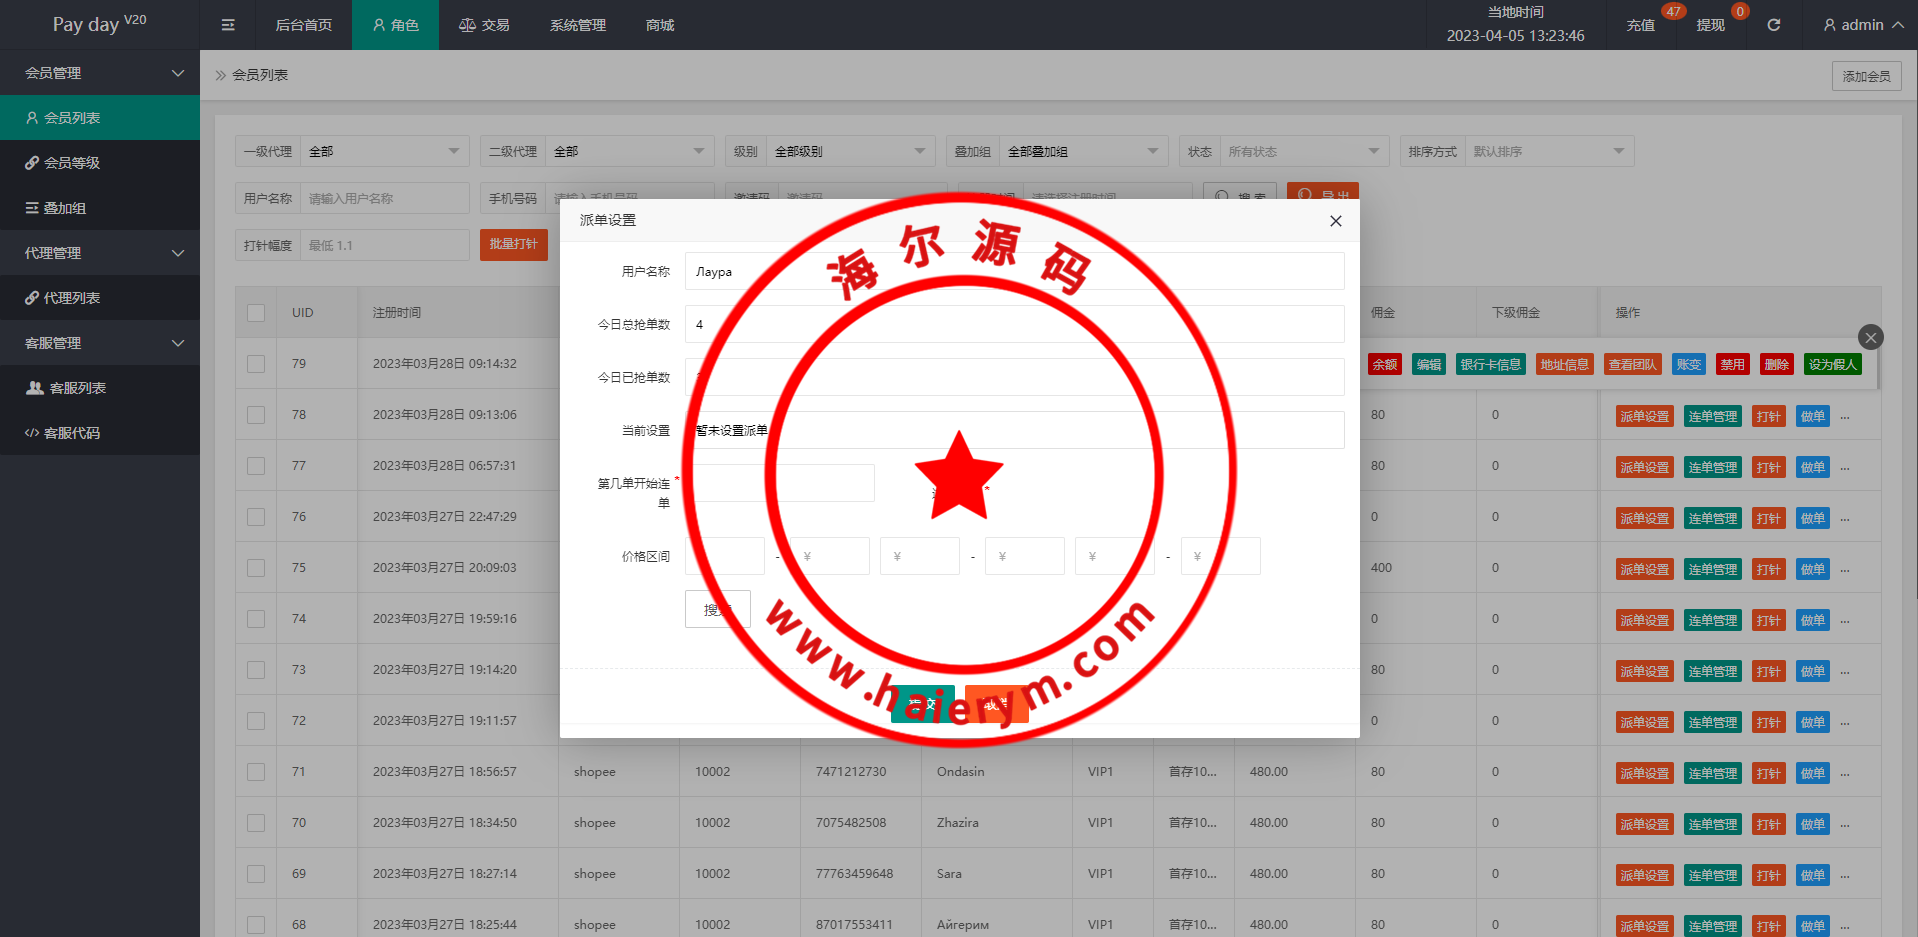Click 账变 in the actions popup
This screenshot has width=1918, height=937.
click(x=1689, y=365)
